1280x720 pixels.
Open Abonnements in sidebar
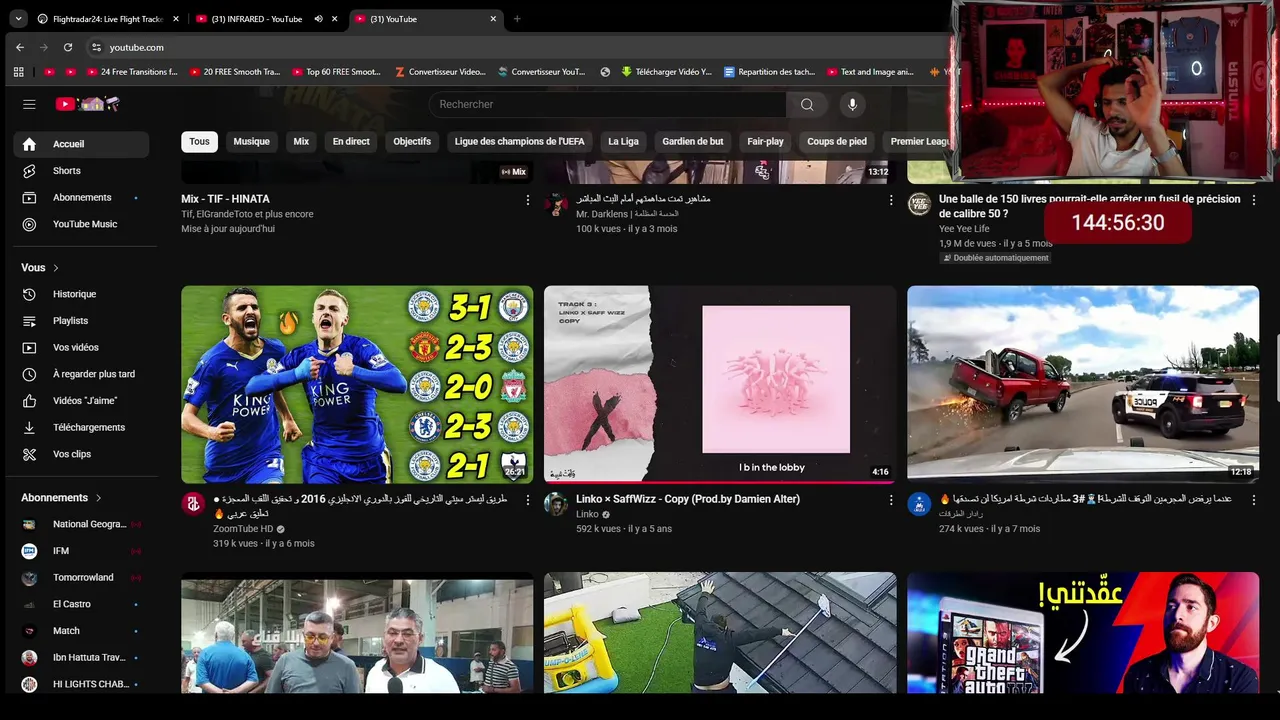81,197
